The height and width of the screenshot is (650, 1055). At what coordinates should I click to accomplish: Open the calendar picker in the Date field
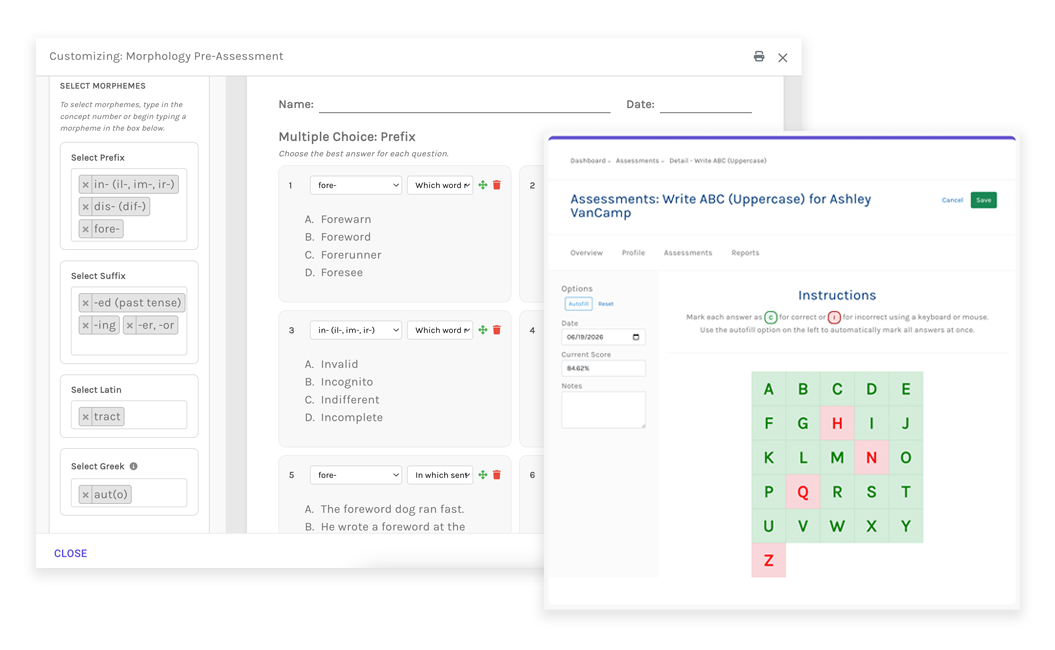pos(636,336)
